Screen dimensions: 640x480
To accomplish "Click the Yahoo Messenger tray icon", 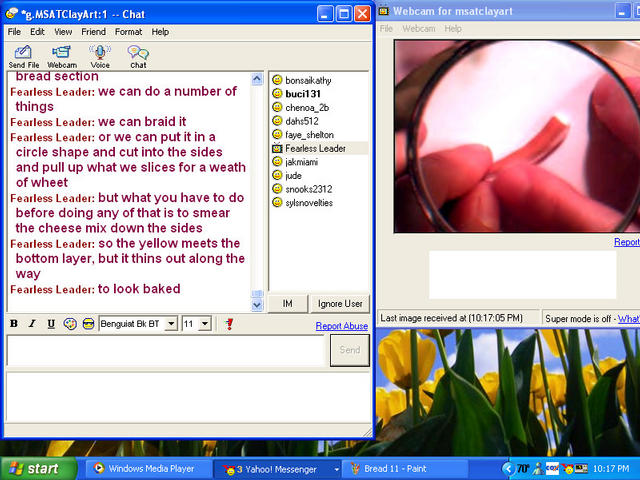I will point(567,469).
